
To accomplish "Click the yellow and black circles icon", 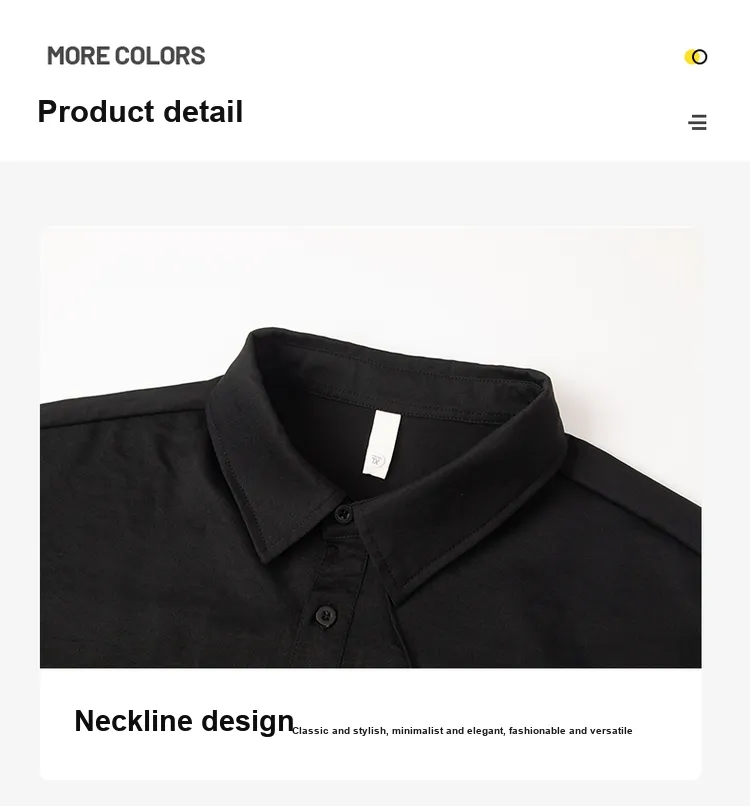I will 696,57.
